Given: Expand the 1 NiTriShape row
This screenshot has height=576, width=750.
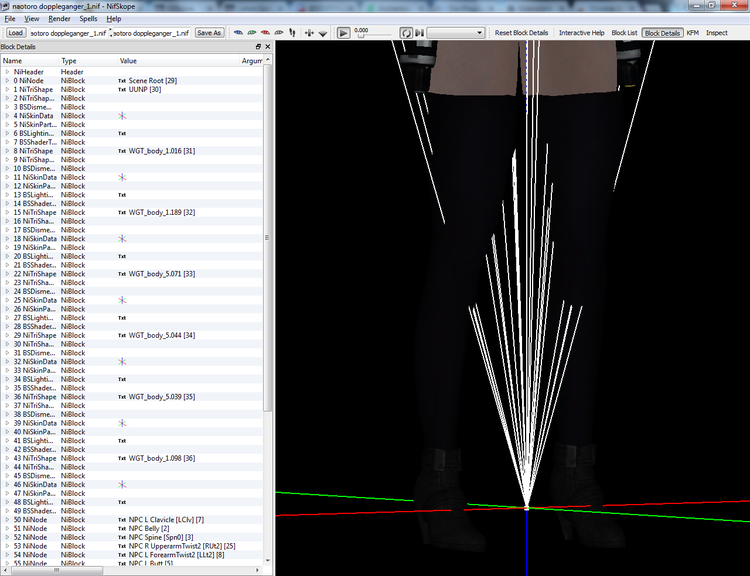Looking at the screenshot, I should (7, 89).
